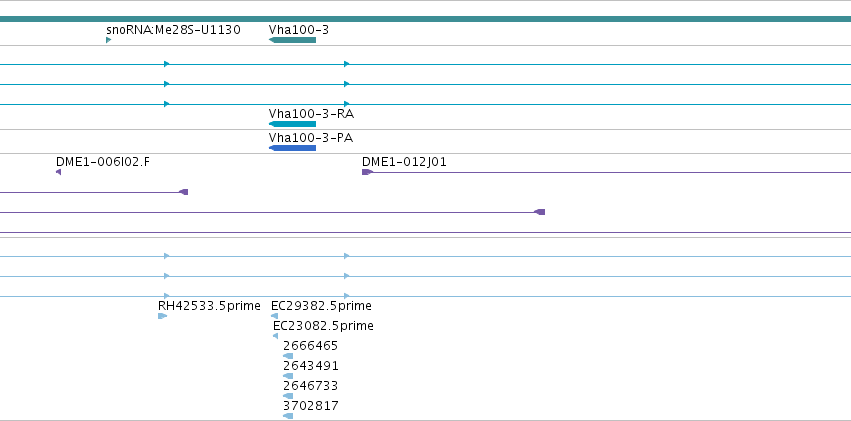Select the Vha100-3-PA protein bar
The height and width of the screenshot is (421, 851).
click(293, 148)
